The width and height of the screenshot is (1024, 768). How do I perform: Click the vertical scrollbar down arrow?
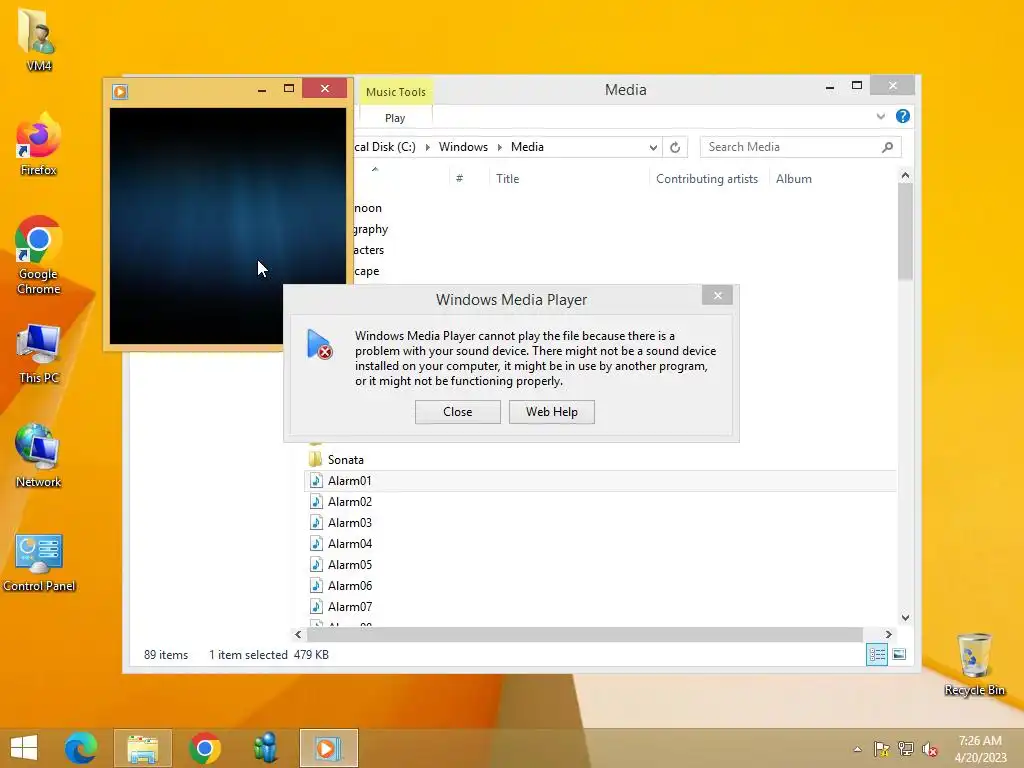click(x=905, y=617)
